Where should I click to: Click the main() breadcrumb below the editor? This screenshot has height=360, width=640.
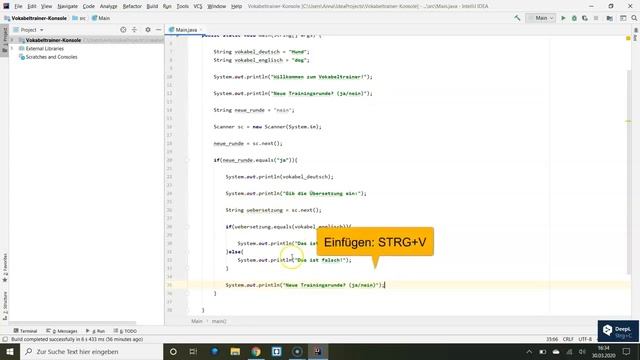219,321
